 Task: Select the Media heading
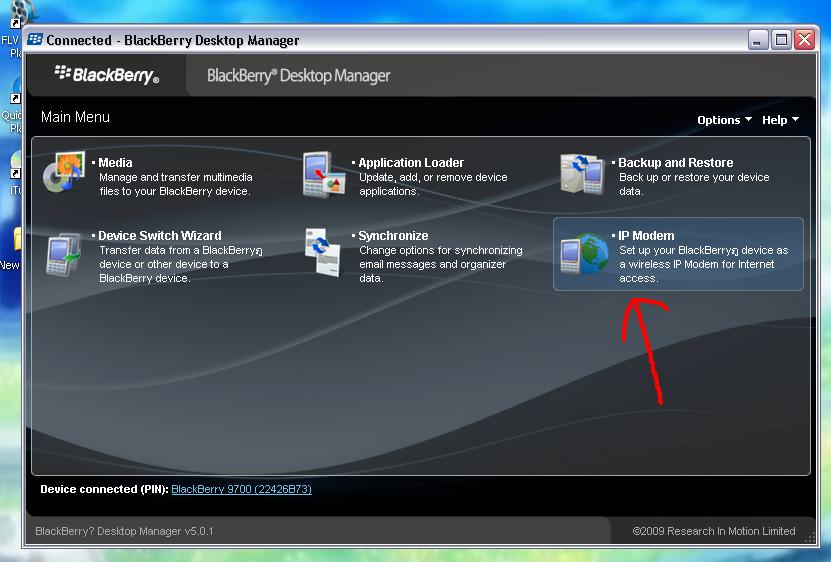pos(115,163)
